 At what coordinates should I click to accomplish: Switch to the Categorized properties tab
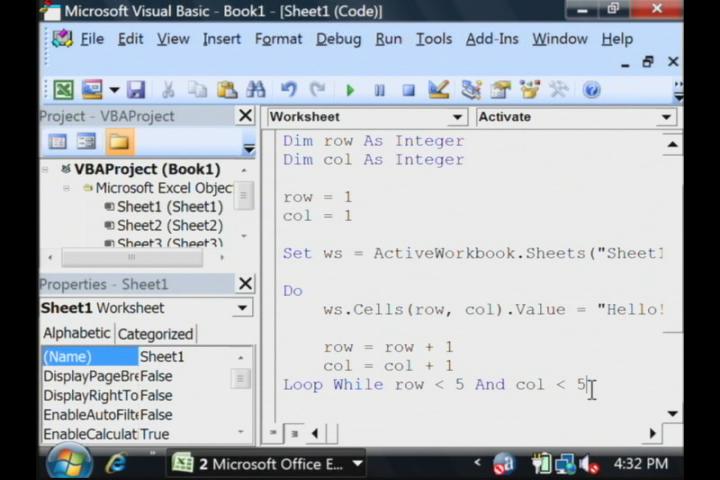click(156, 334)
